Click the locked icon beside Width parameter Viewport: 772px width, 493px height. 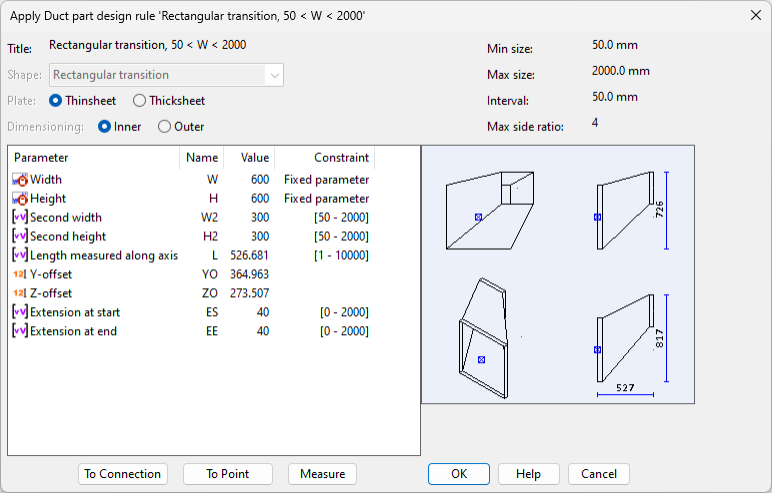[x=20, y=180]
